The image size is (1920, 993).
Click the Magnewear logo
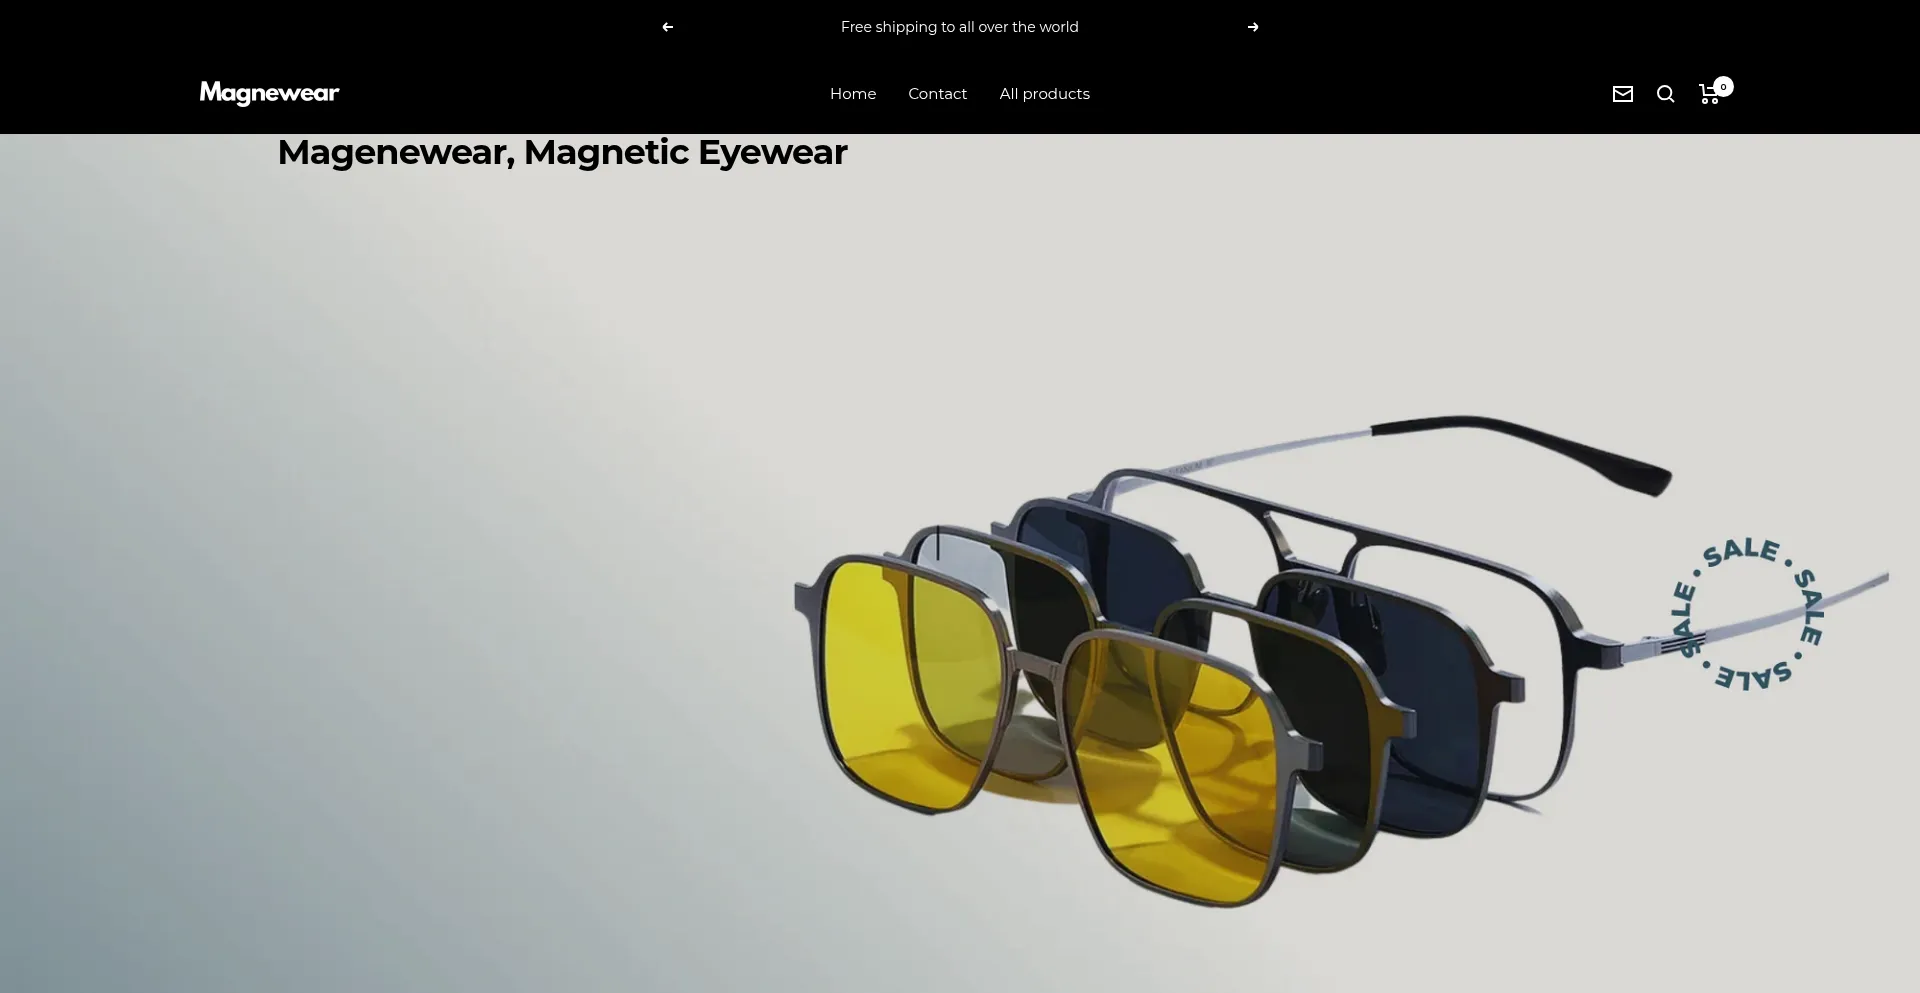269,93
